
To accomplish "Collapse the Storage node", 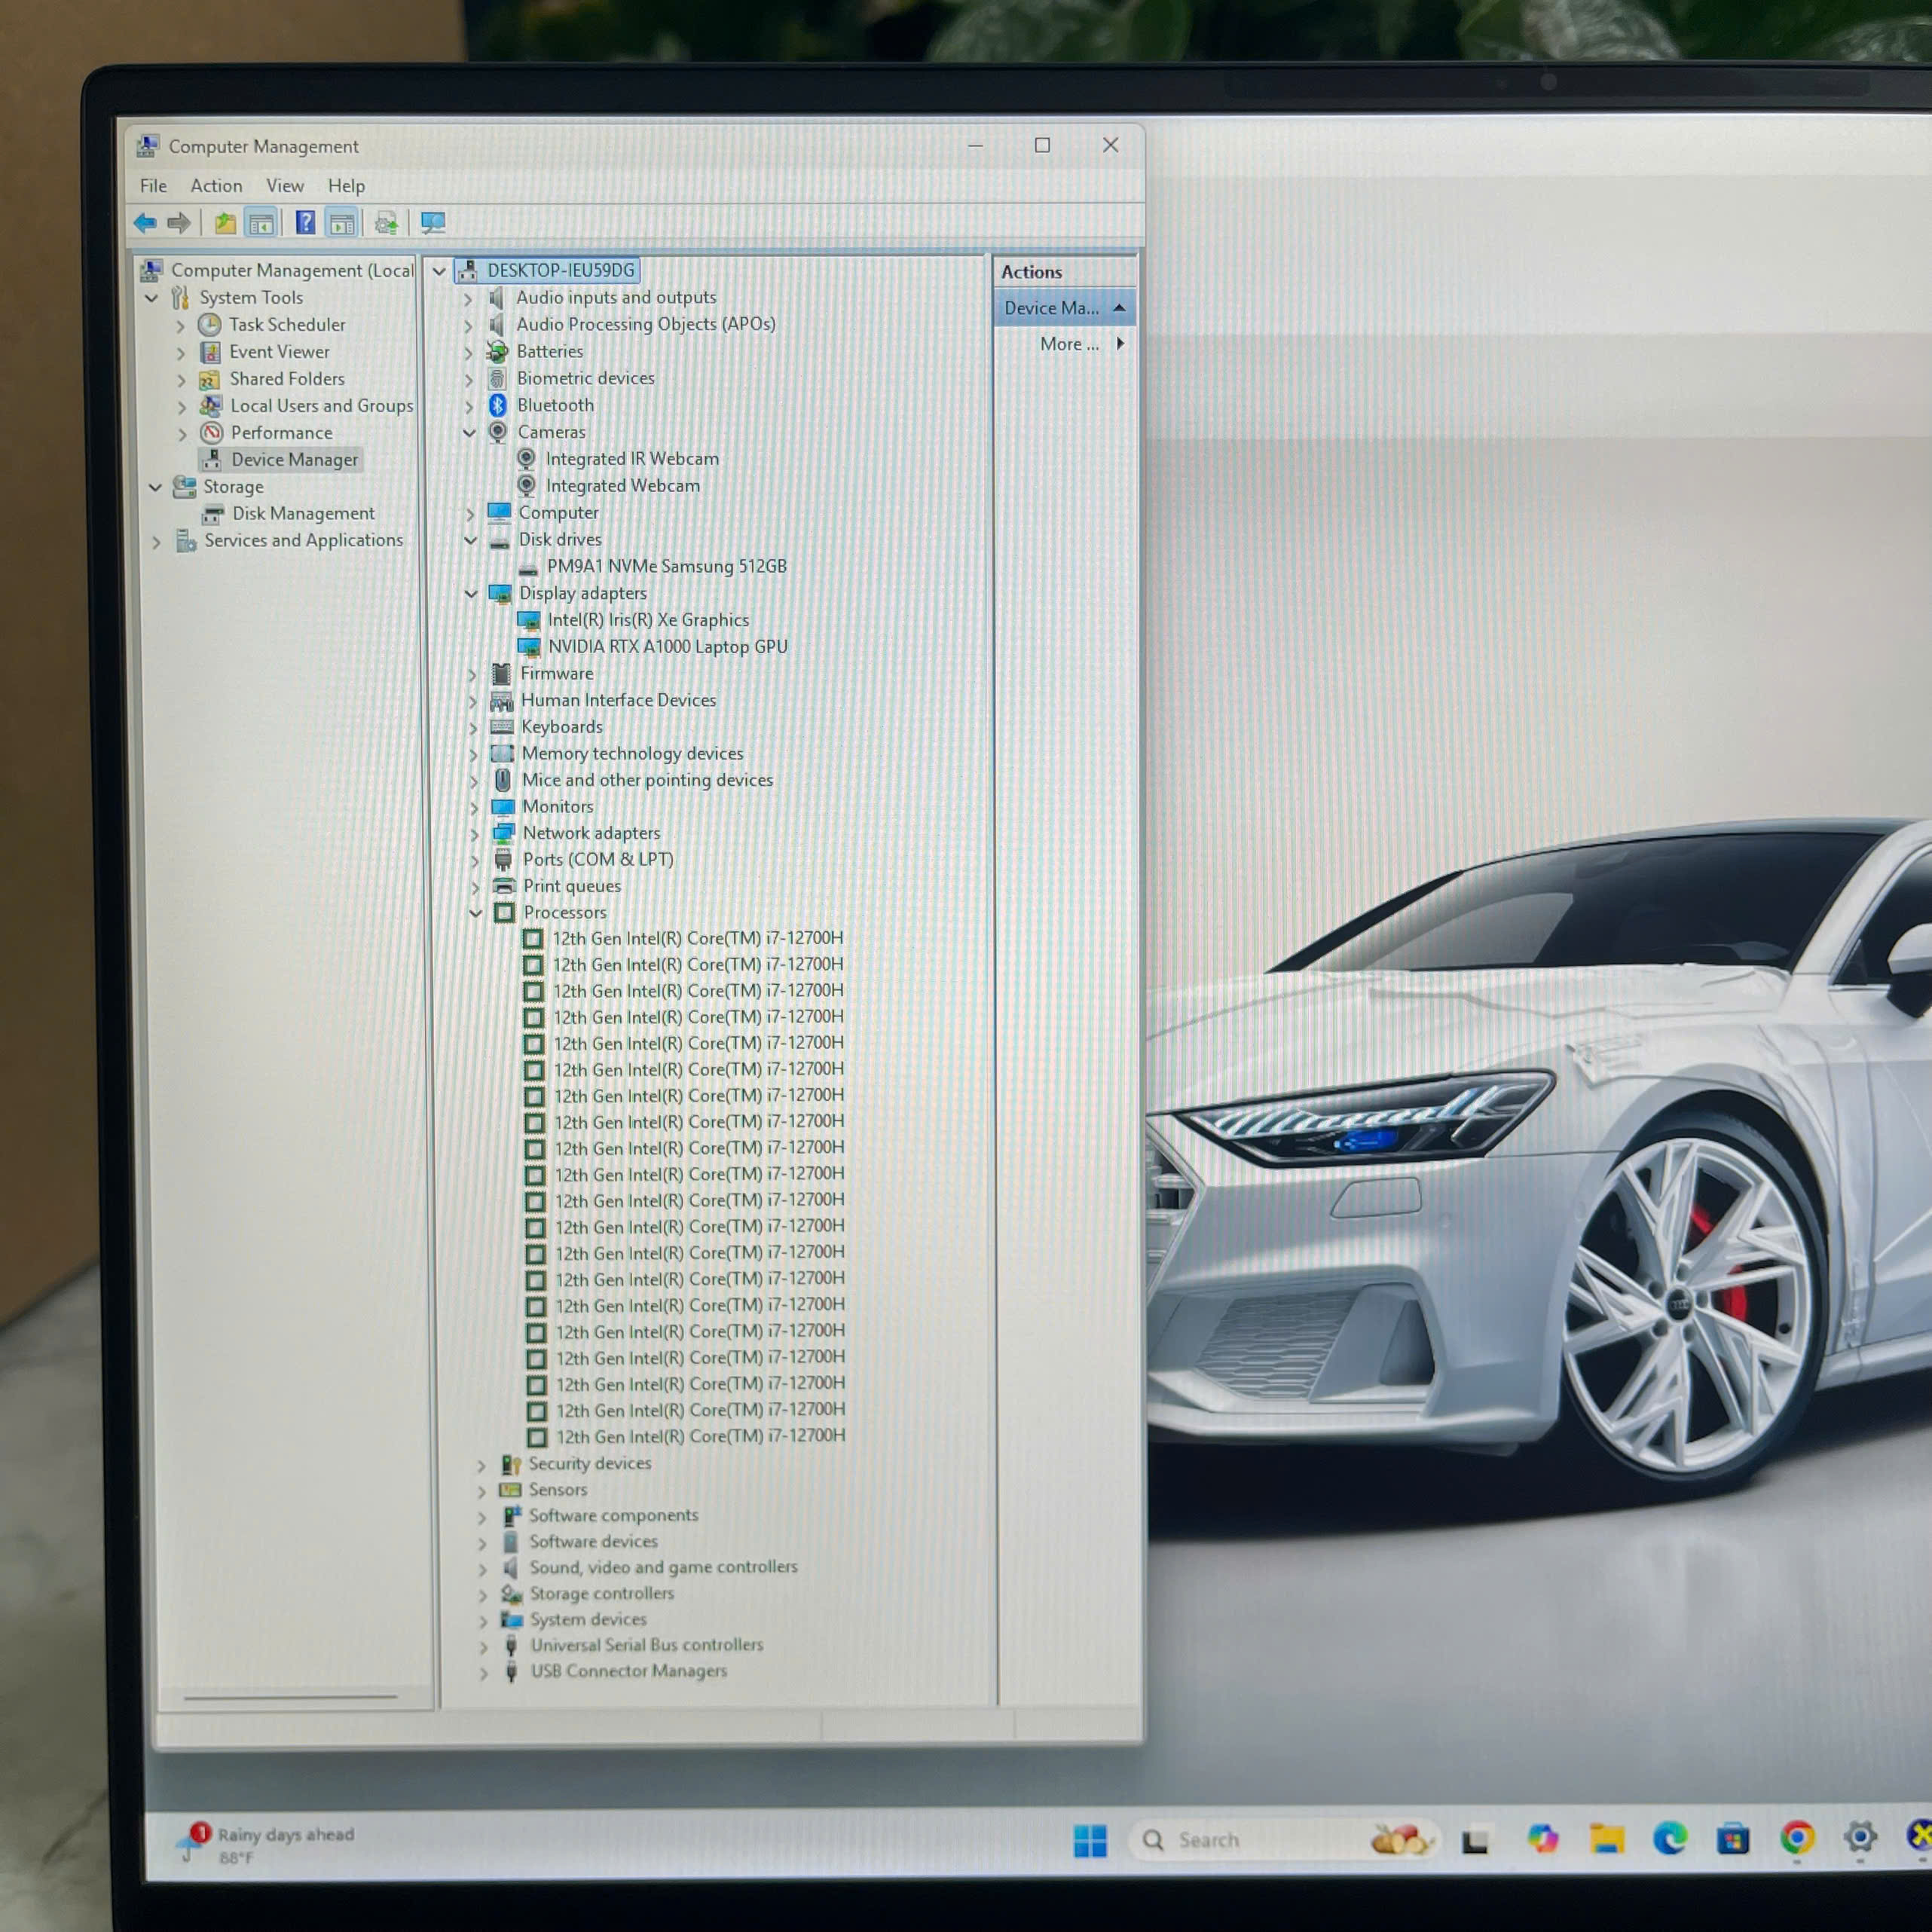I will (155, 487).
